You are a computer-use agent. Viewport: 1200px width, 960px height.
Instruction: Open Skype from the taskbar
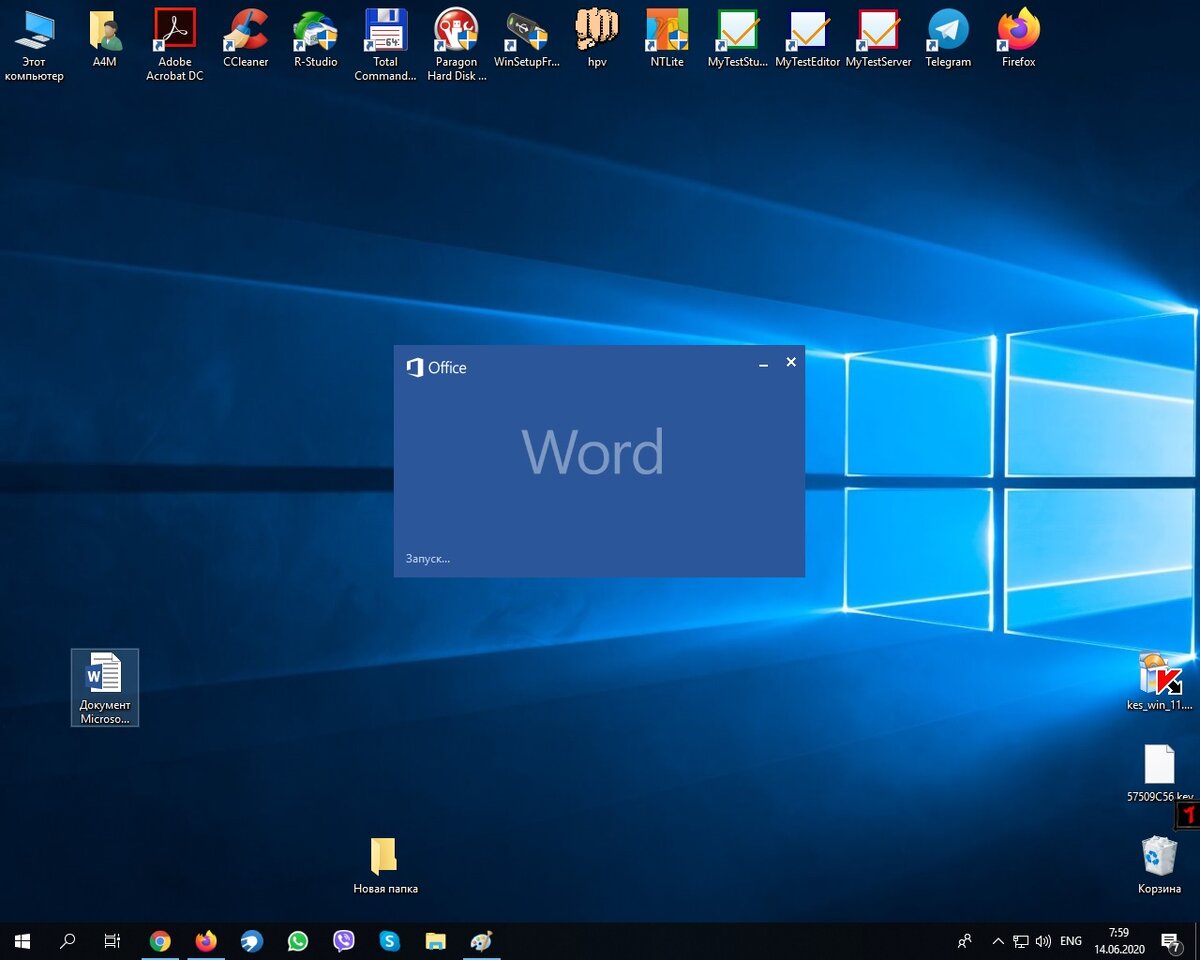pos(390,941)
